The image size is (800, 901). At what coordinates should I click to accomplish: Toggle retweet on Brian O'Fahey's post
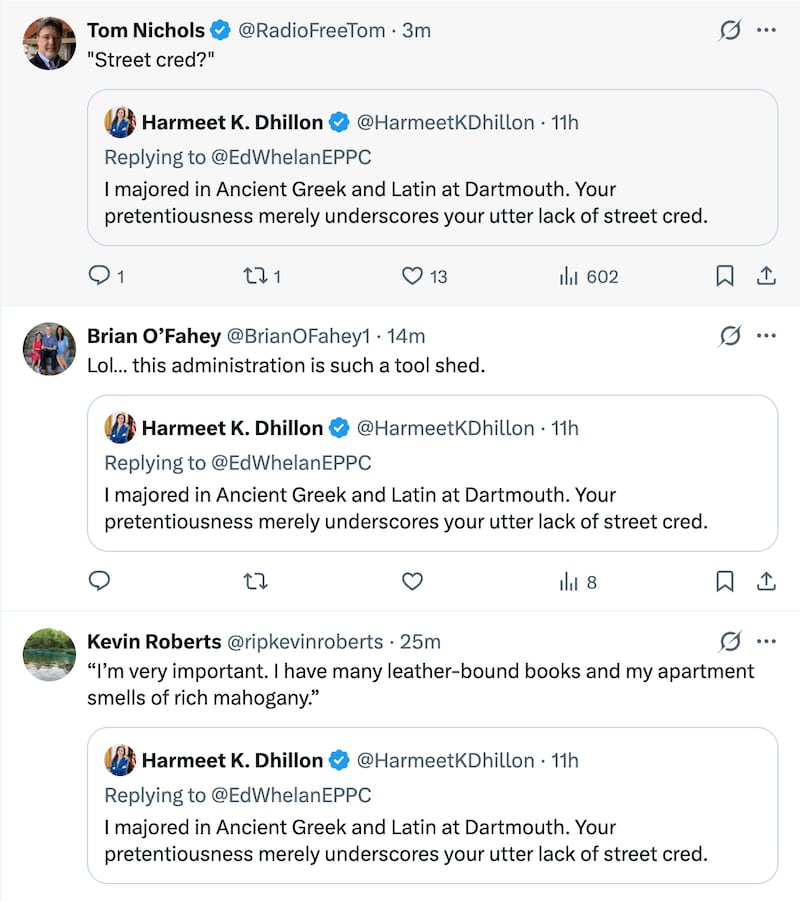click(x=255, y=580)
